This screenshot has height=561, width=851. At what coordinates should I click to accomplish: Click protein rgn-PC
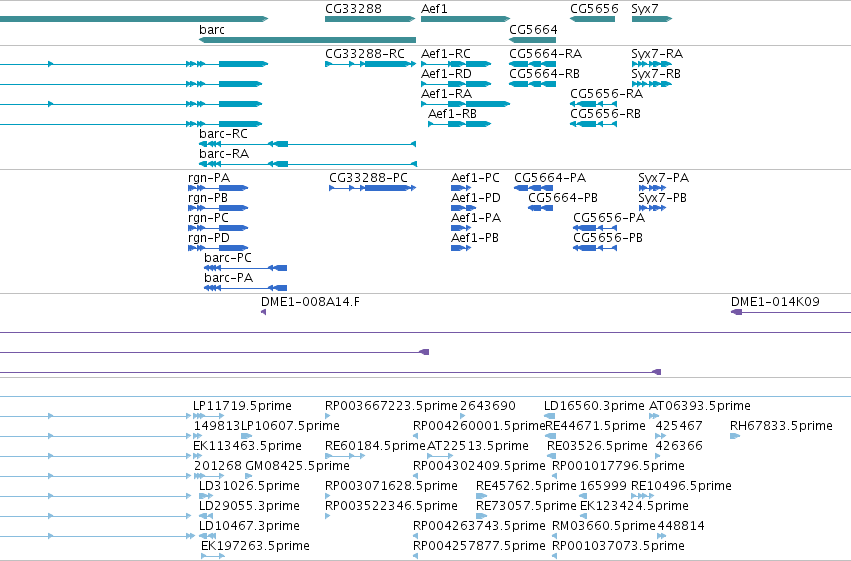tap(218, 228)
